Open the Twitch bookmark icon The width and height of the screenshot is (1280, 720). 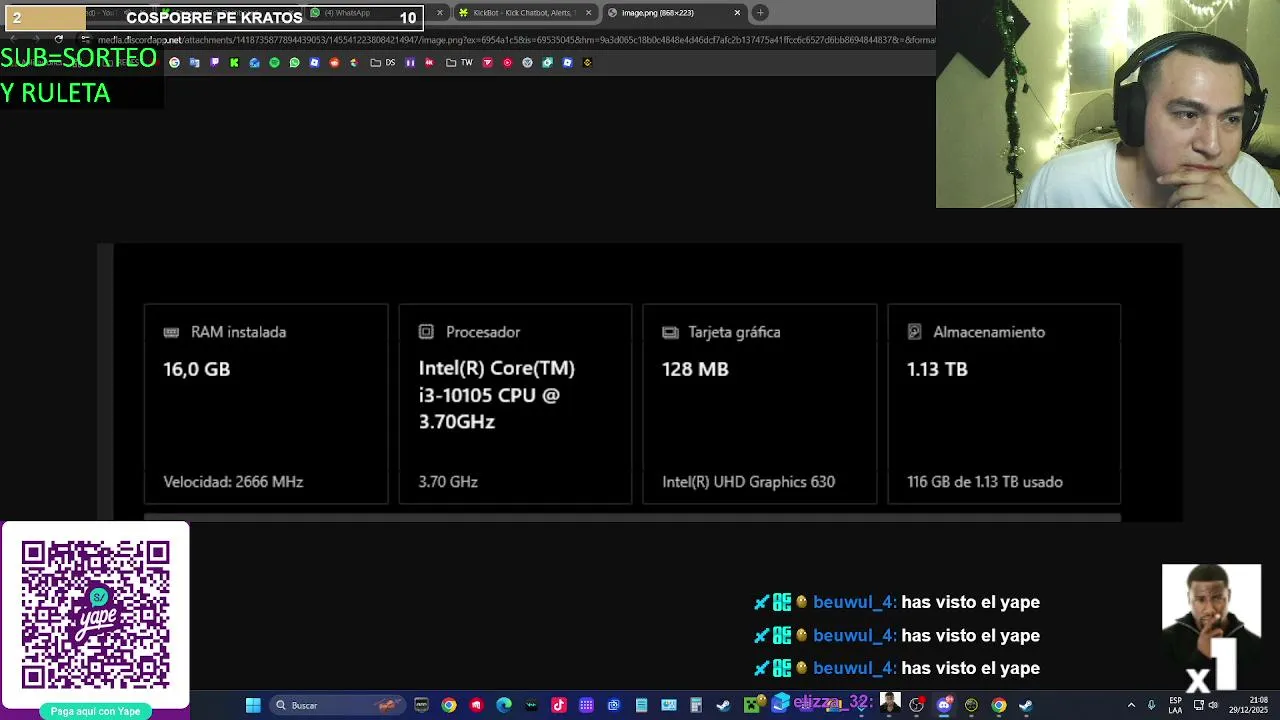click(x=214, y=62)
